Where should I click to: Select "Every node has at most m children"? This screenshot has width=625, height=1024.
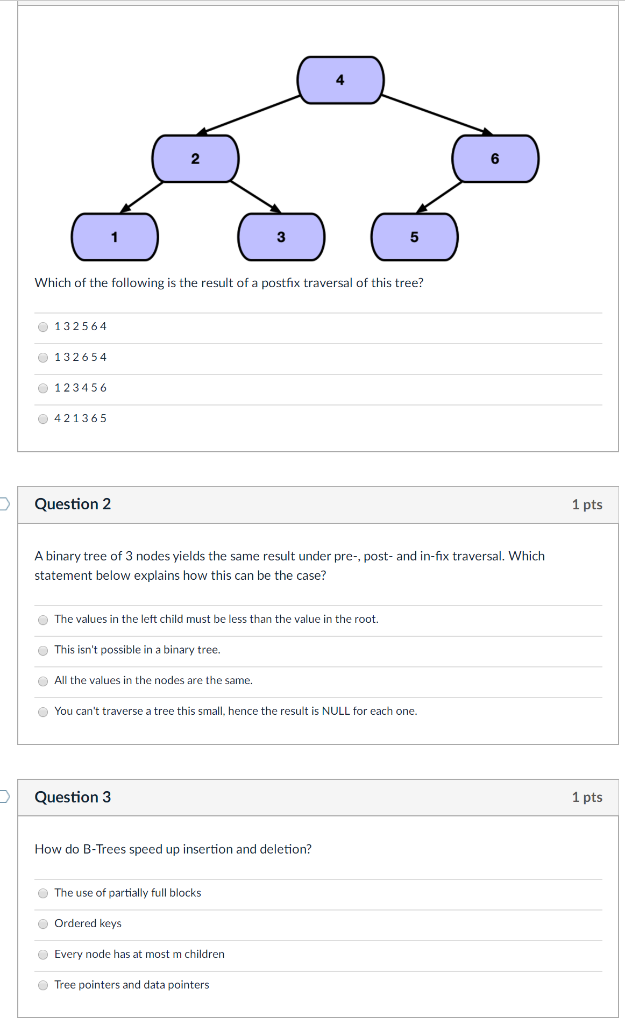[43, 954]
